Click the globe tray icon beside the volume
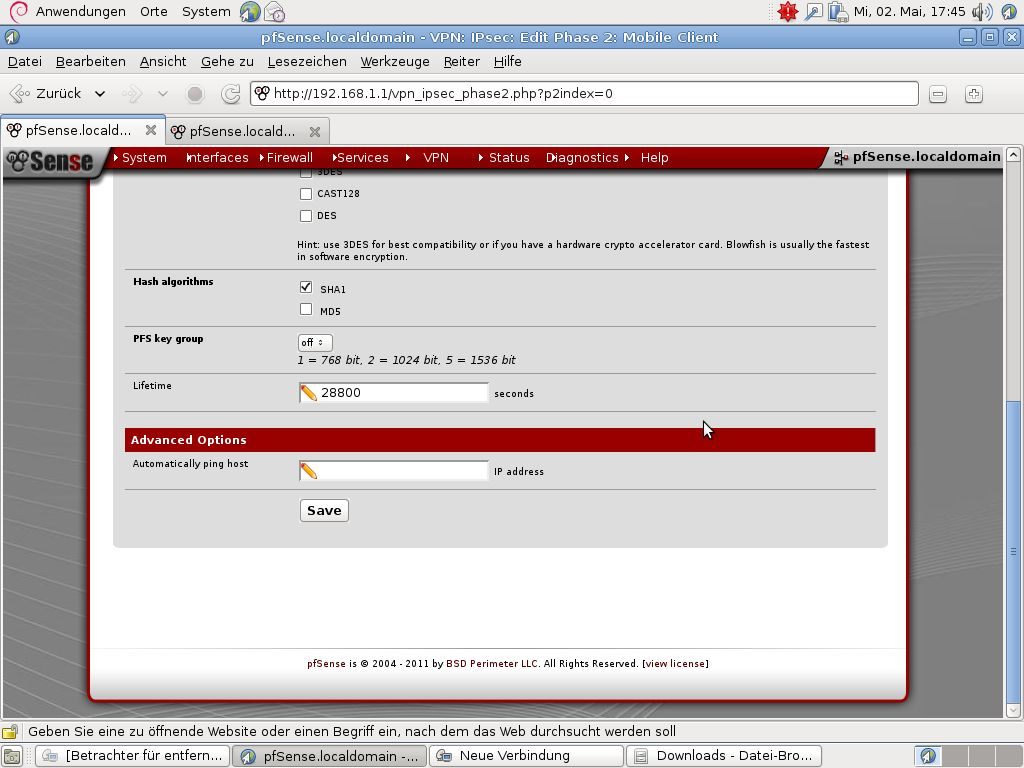Viewport: 1024px width, 768px height. click(1010, 12)
